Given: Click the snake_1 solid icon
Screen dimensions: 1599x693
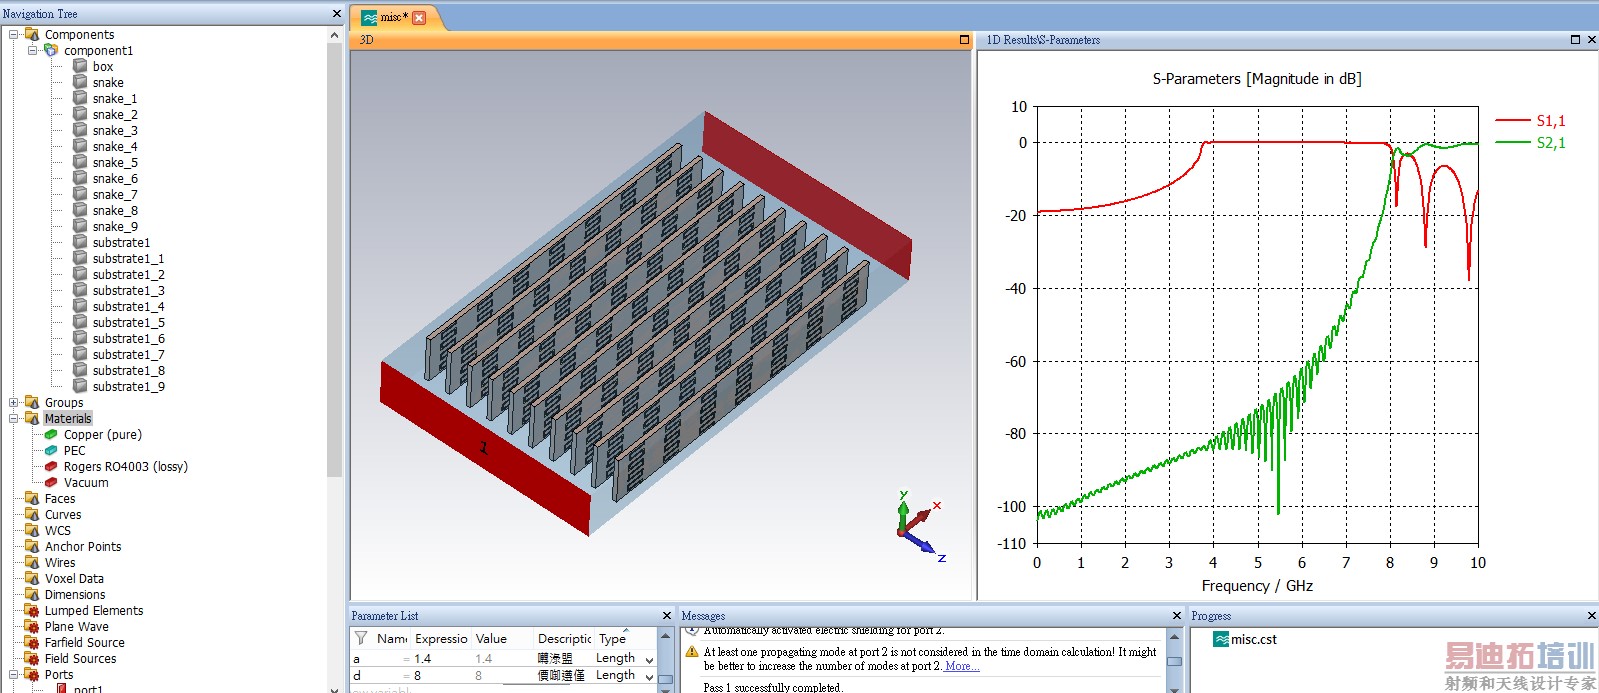Looking at the screenshot, I should point(80,98).
